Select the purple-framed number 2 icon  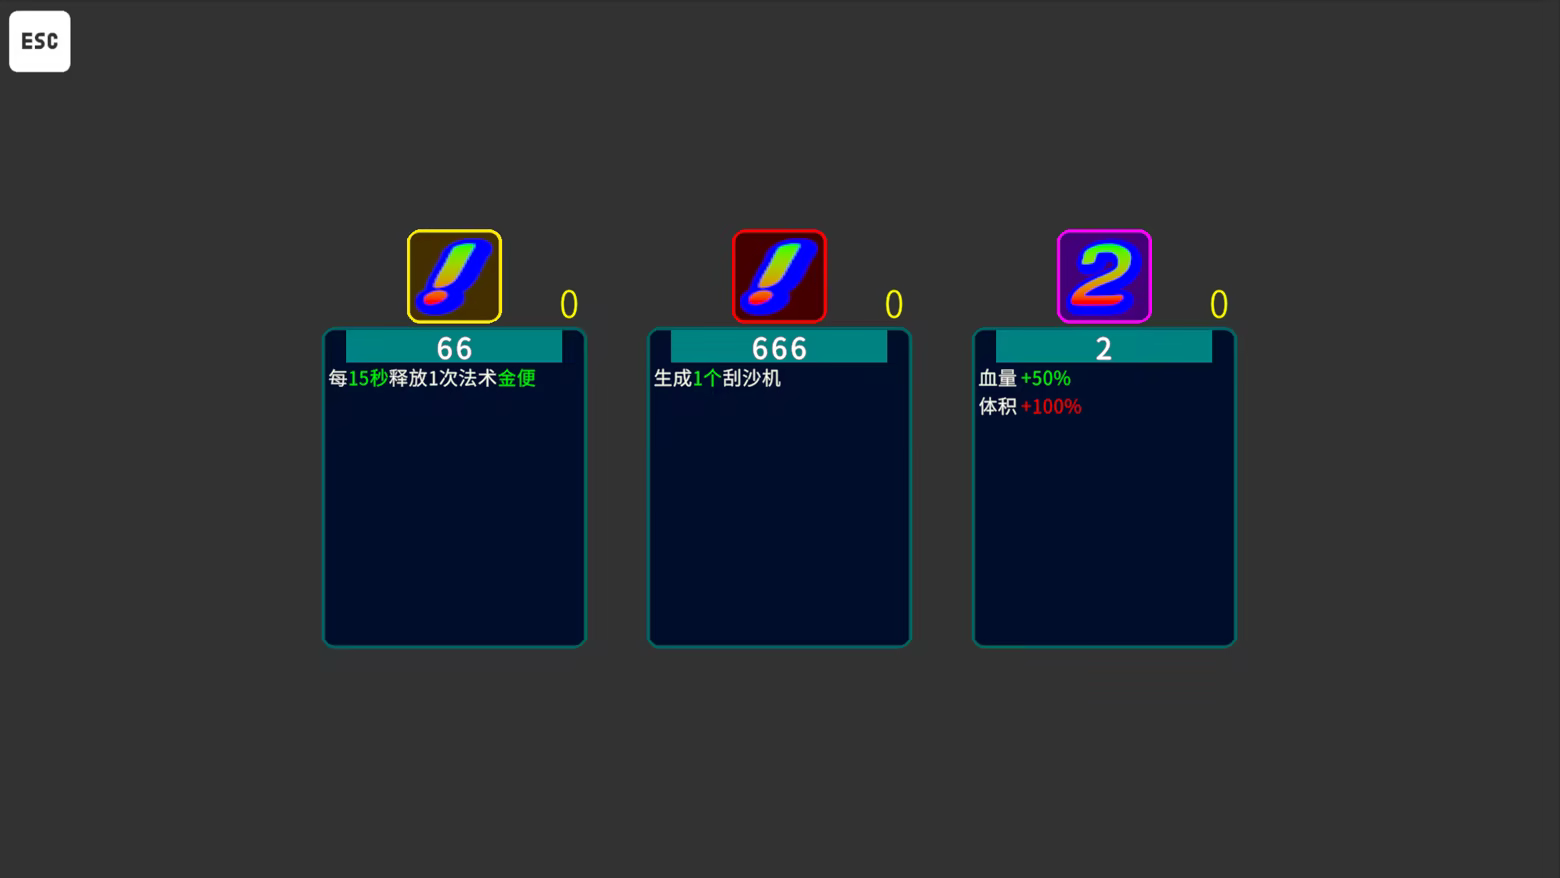tap(1104, 276)
